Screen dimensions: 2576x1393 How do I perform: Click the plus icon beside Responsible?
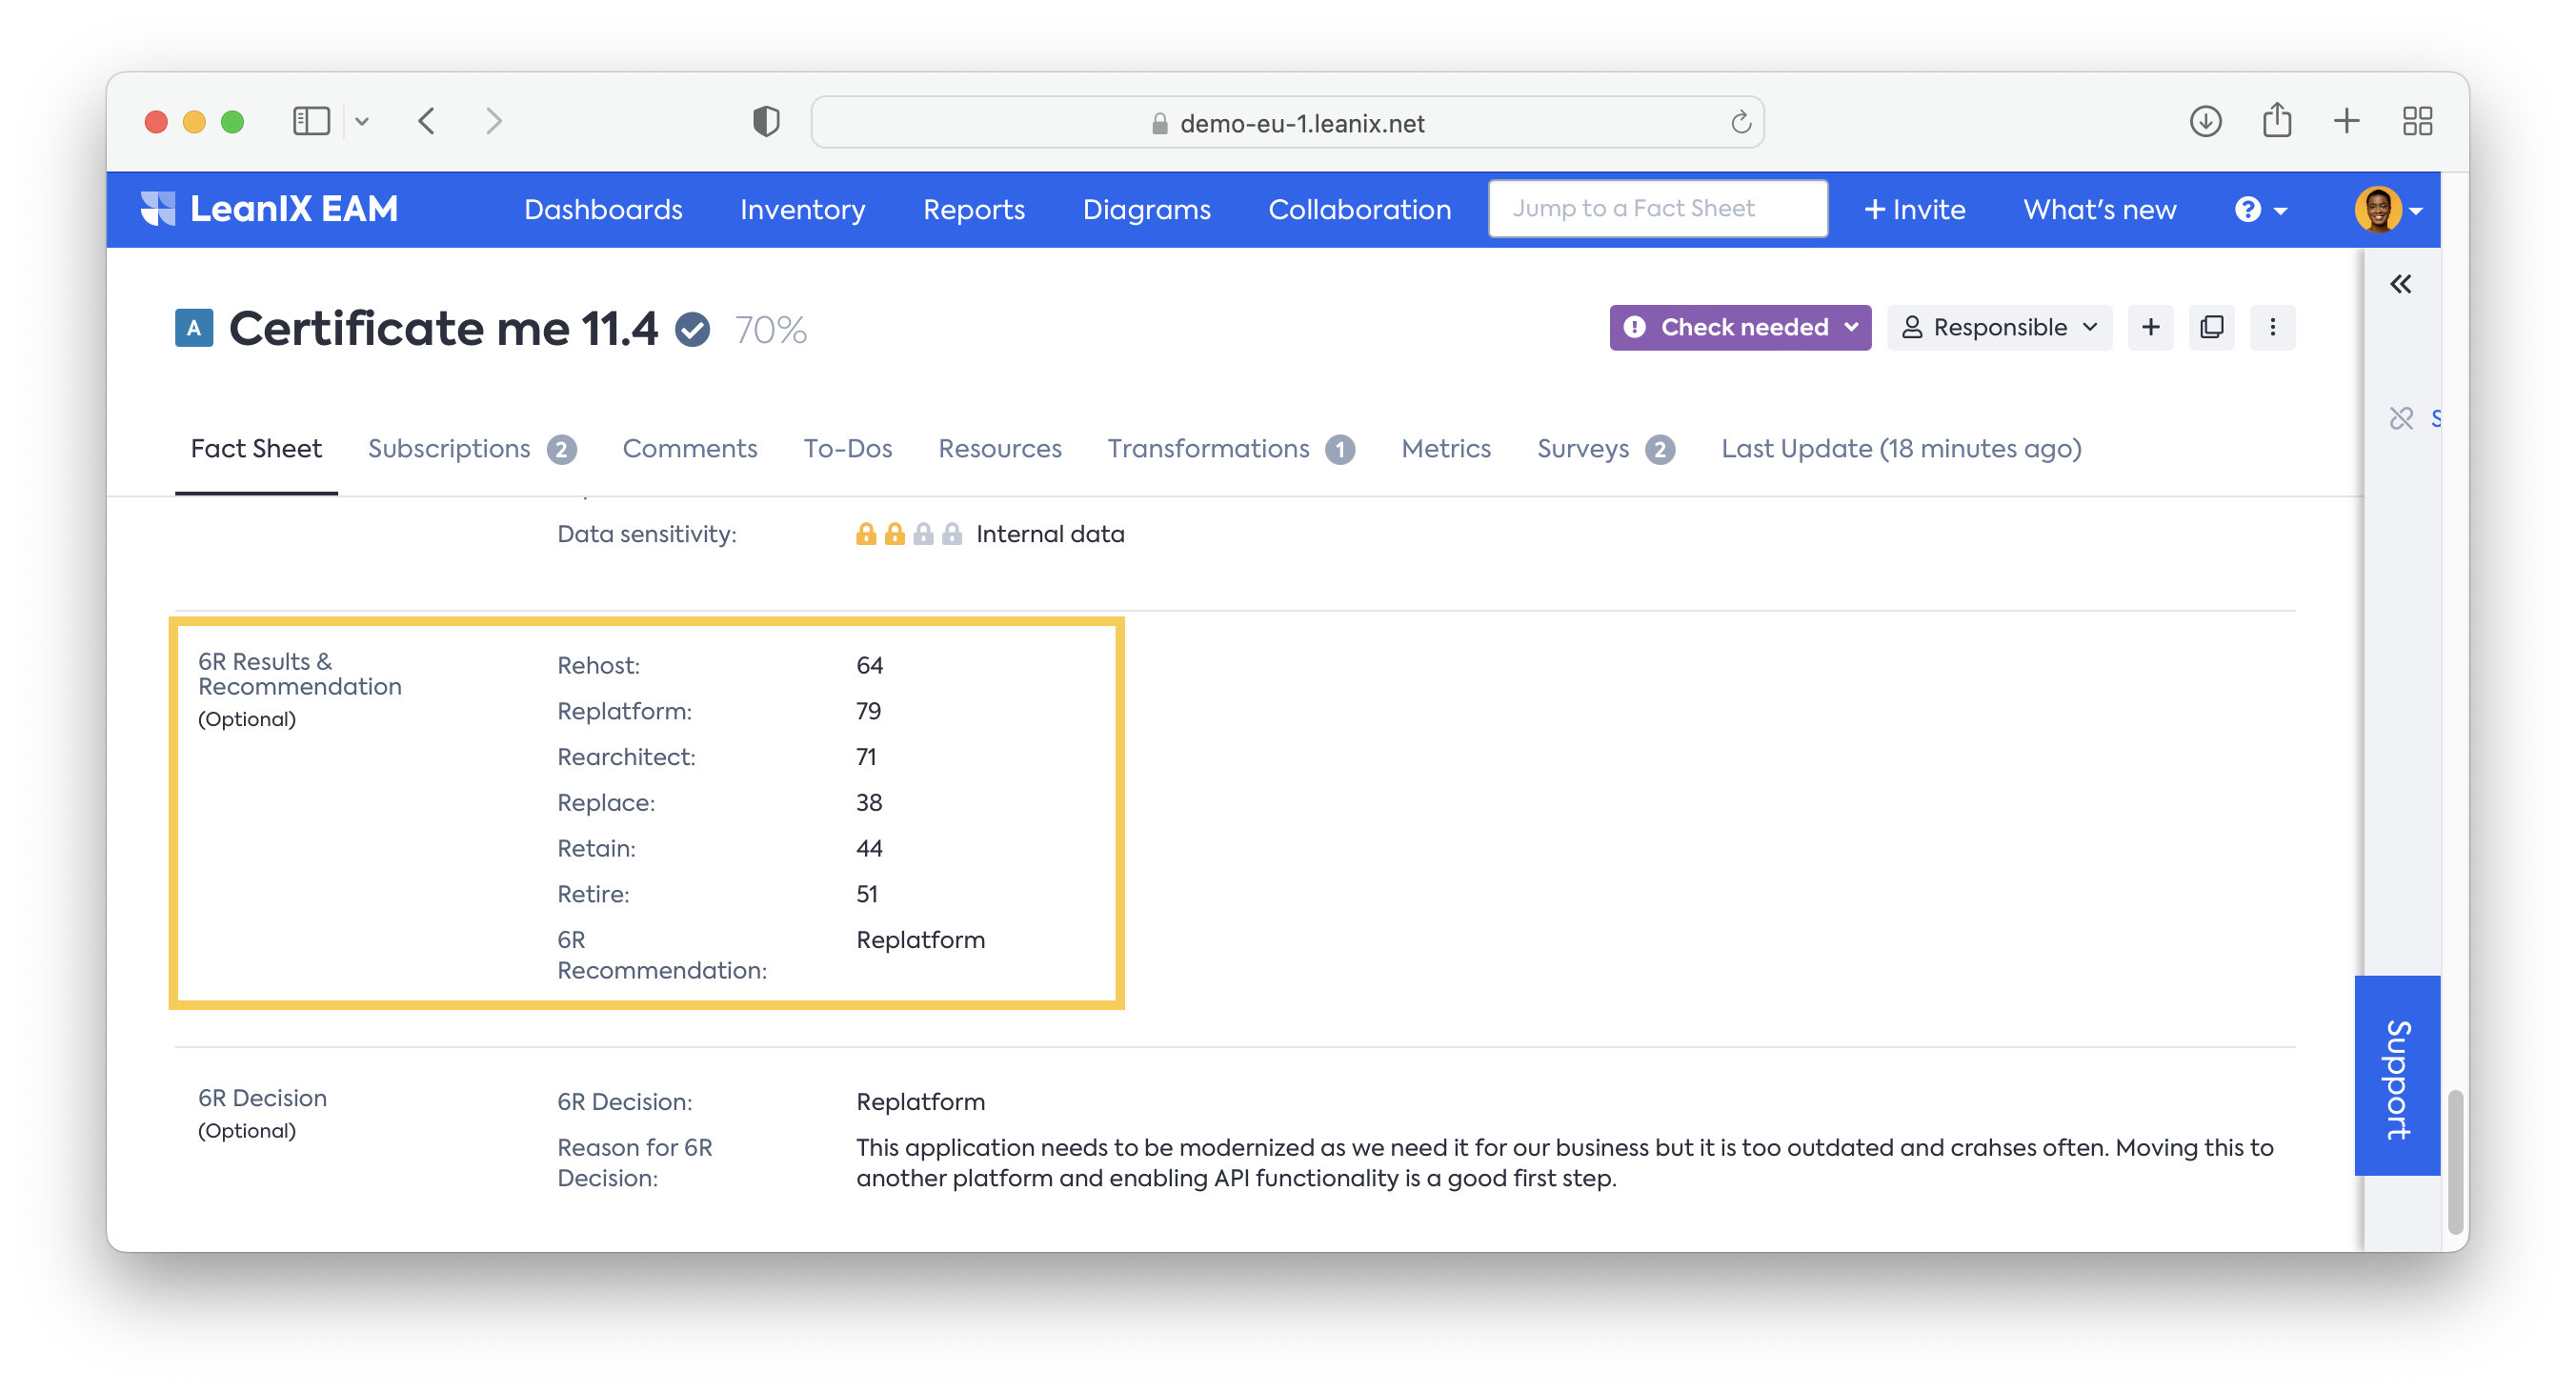click(2150, 327)
